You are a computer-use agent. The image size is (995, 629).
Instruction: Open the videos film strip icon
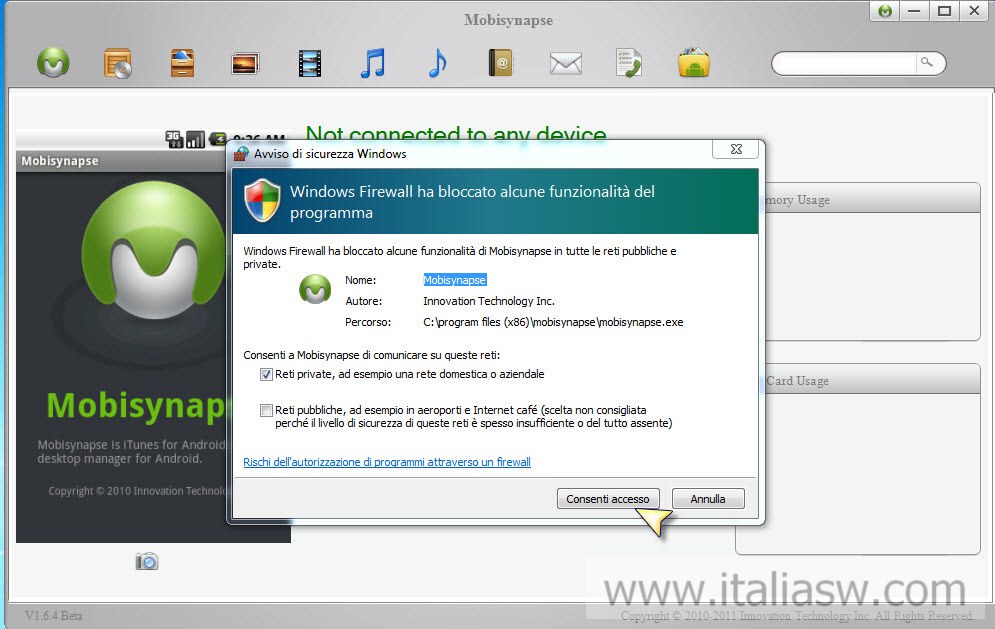tap(310, 63)
